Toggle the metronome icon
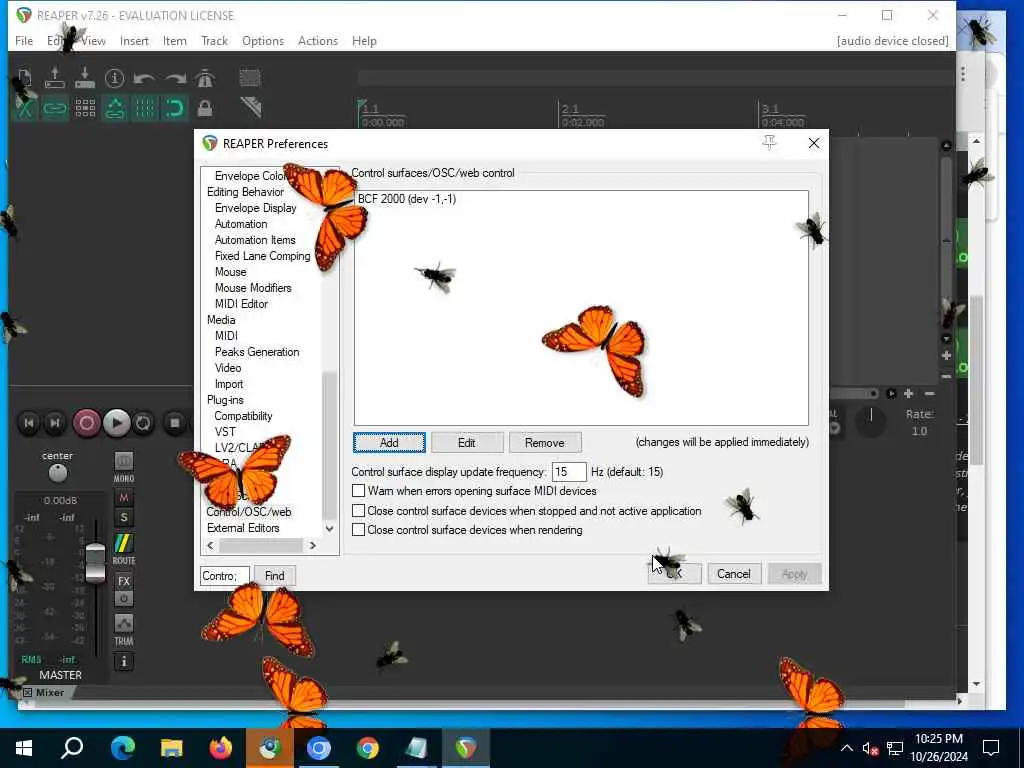 pos(204,78)
